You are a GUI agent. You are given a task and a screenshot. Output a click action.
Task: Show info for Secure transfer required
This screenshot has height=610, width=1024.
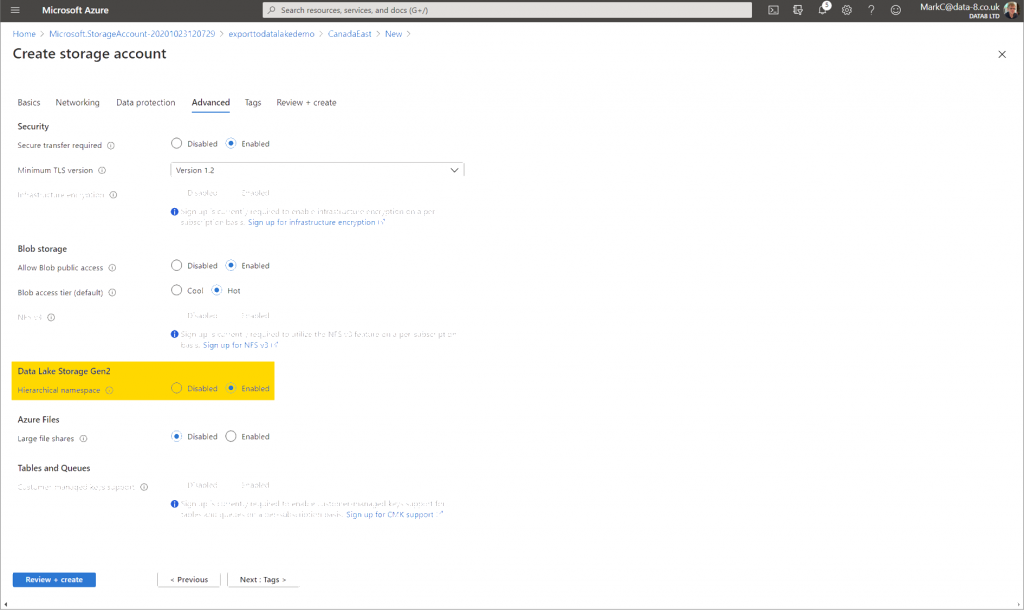click(111, 146)
